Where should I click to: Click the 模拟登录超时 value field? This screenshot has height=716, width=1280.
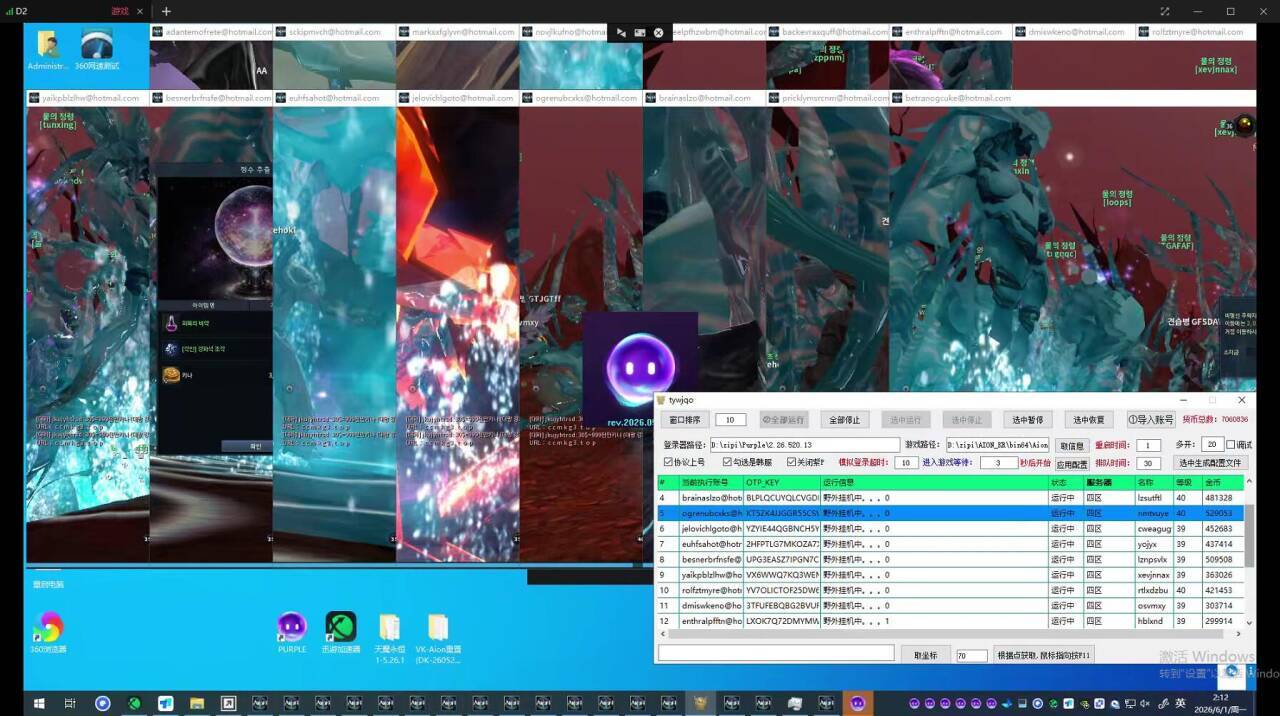coord(906,463)
